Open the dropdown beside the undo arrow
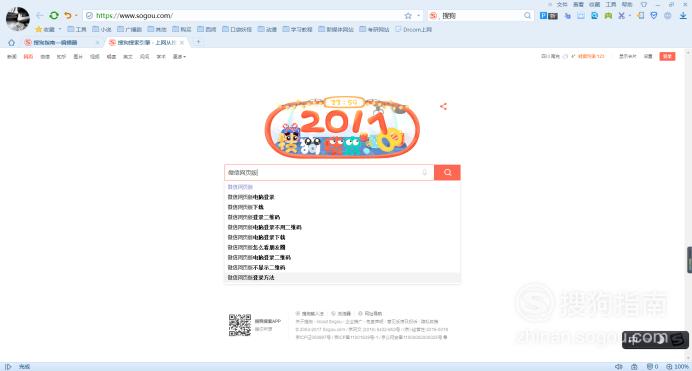Viewport: 692px width, 371px height. click(x=76, y=15)
